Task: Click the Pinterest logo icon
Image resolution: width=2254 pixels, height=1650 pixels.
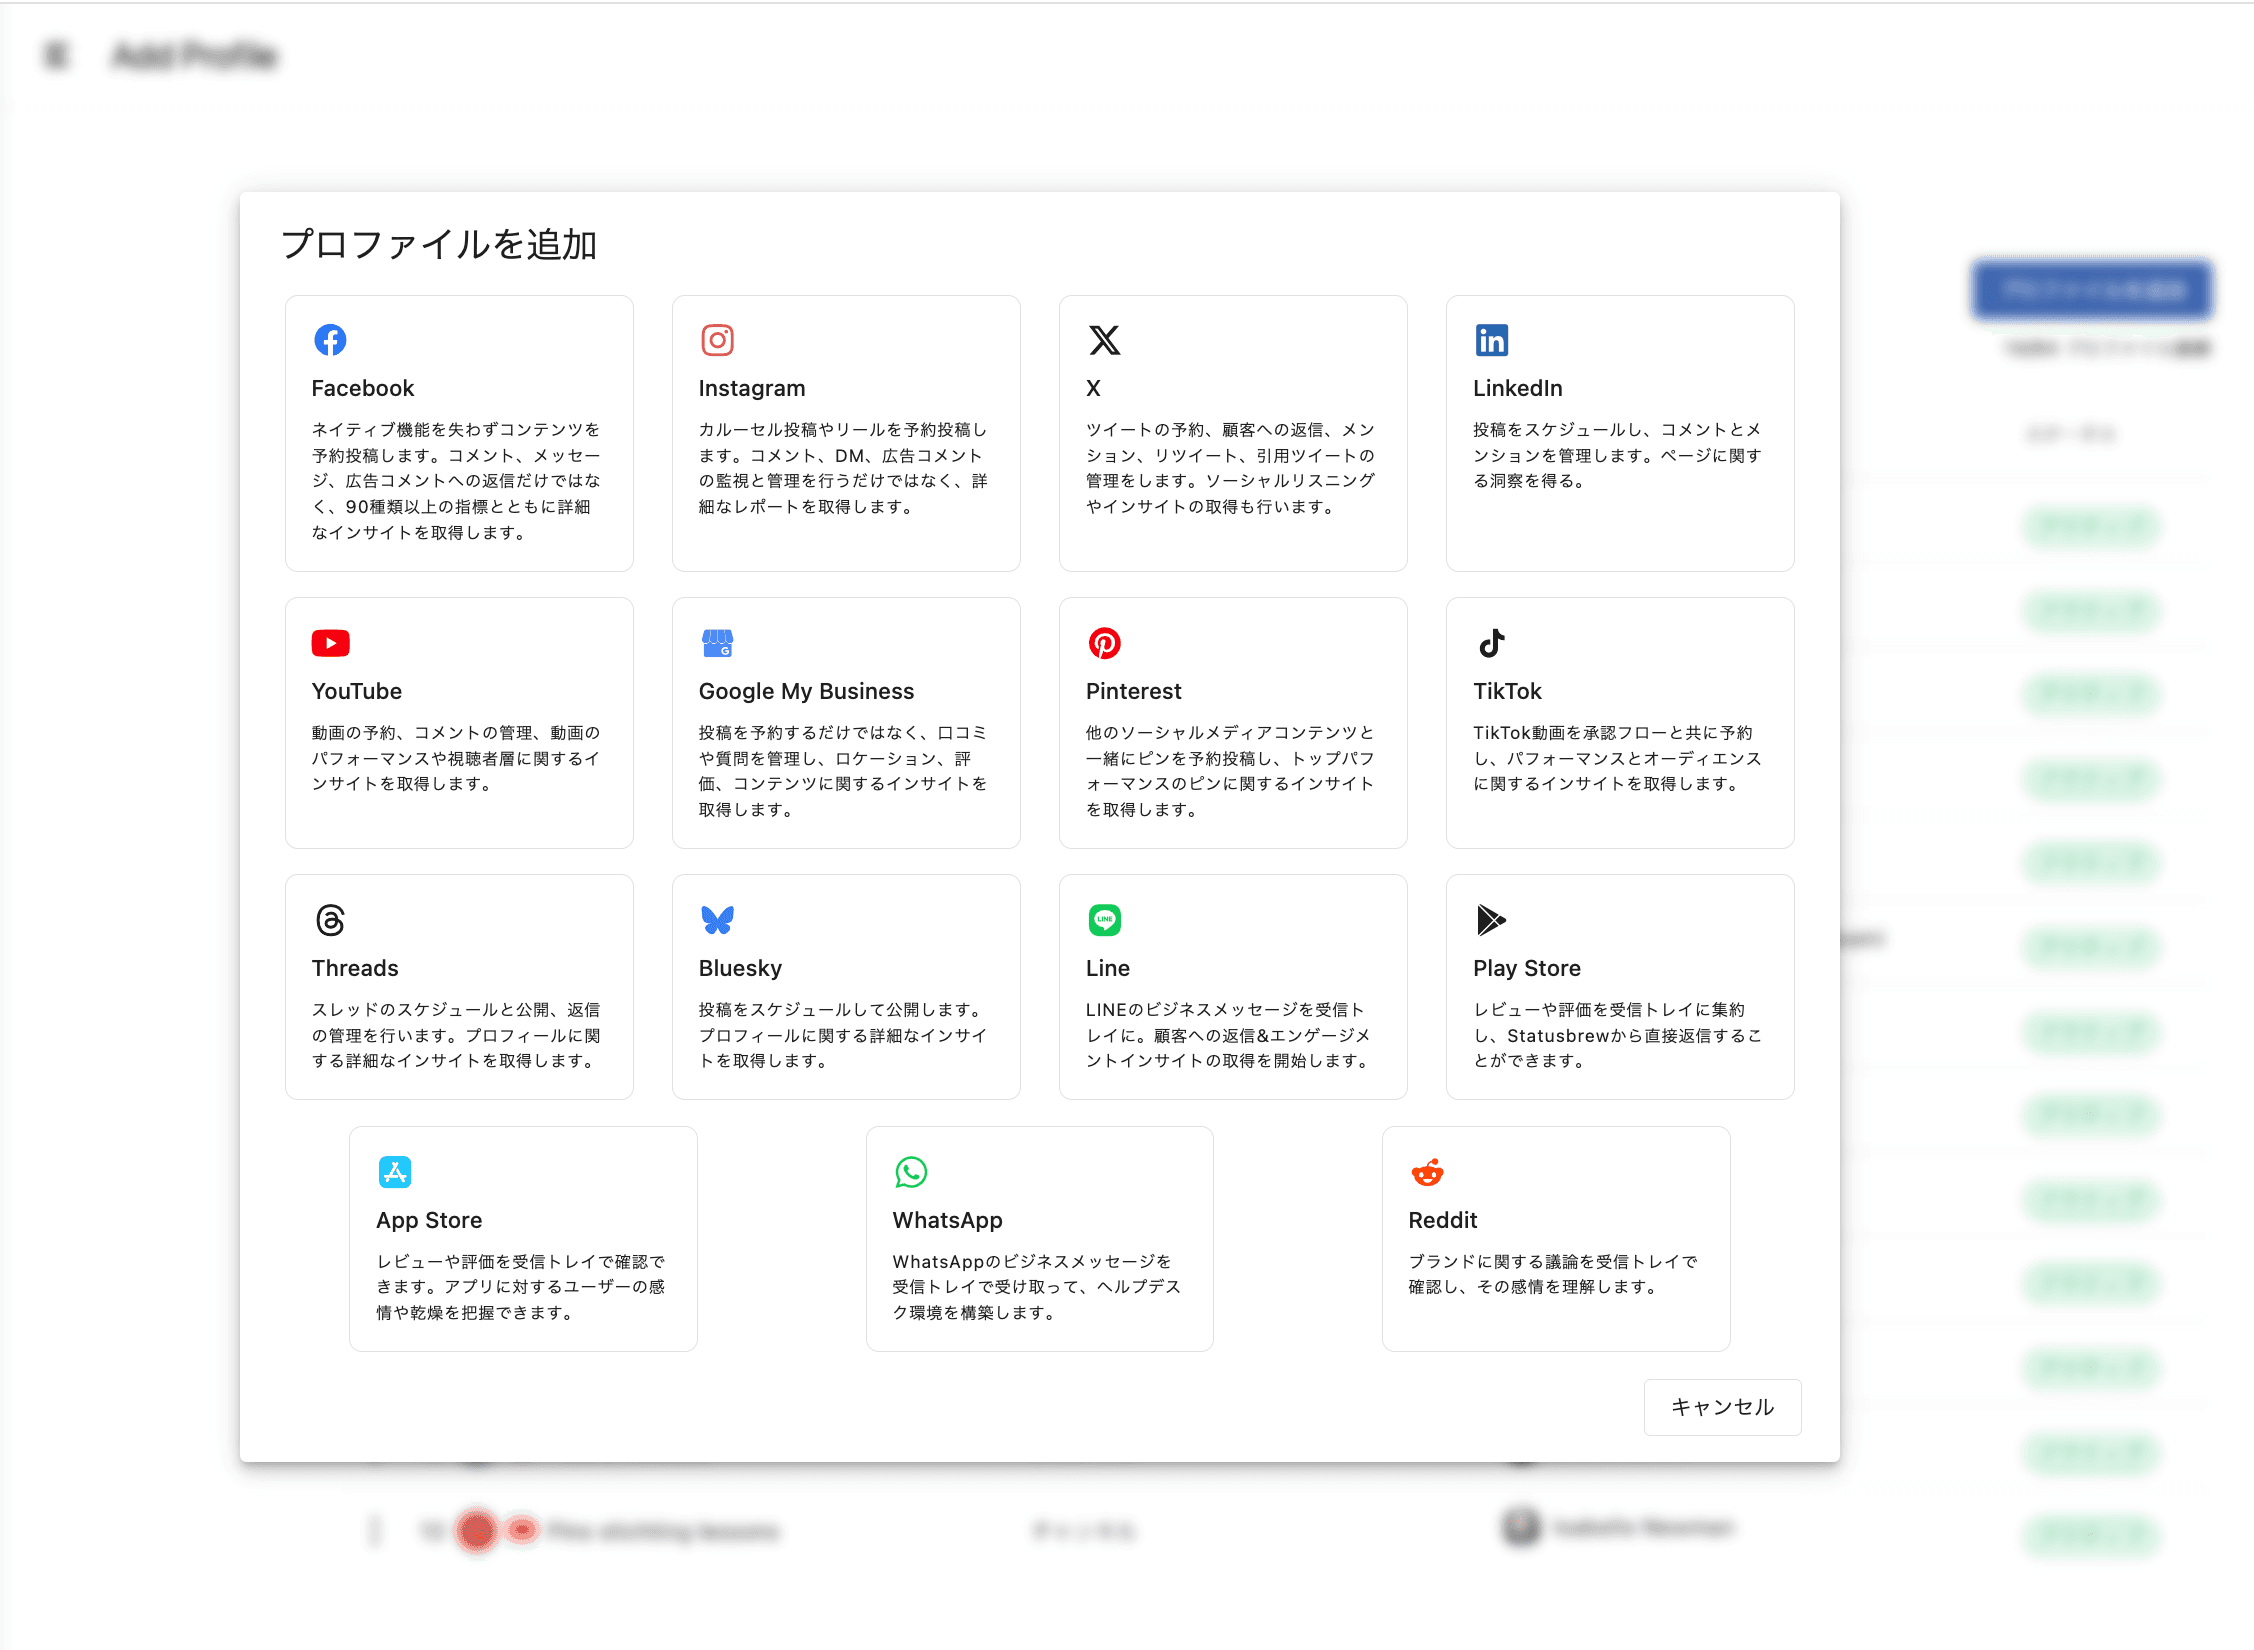Action: (1104, 643)
